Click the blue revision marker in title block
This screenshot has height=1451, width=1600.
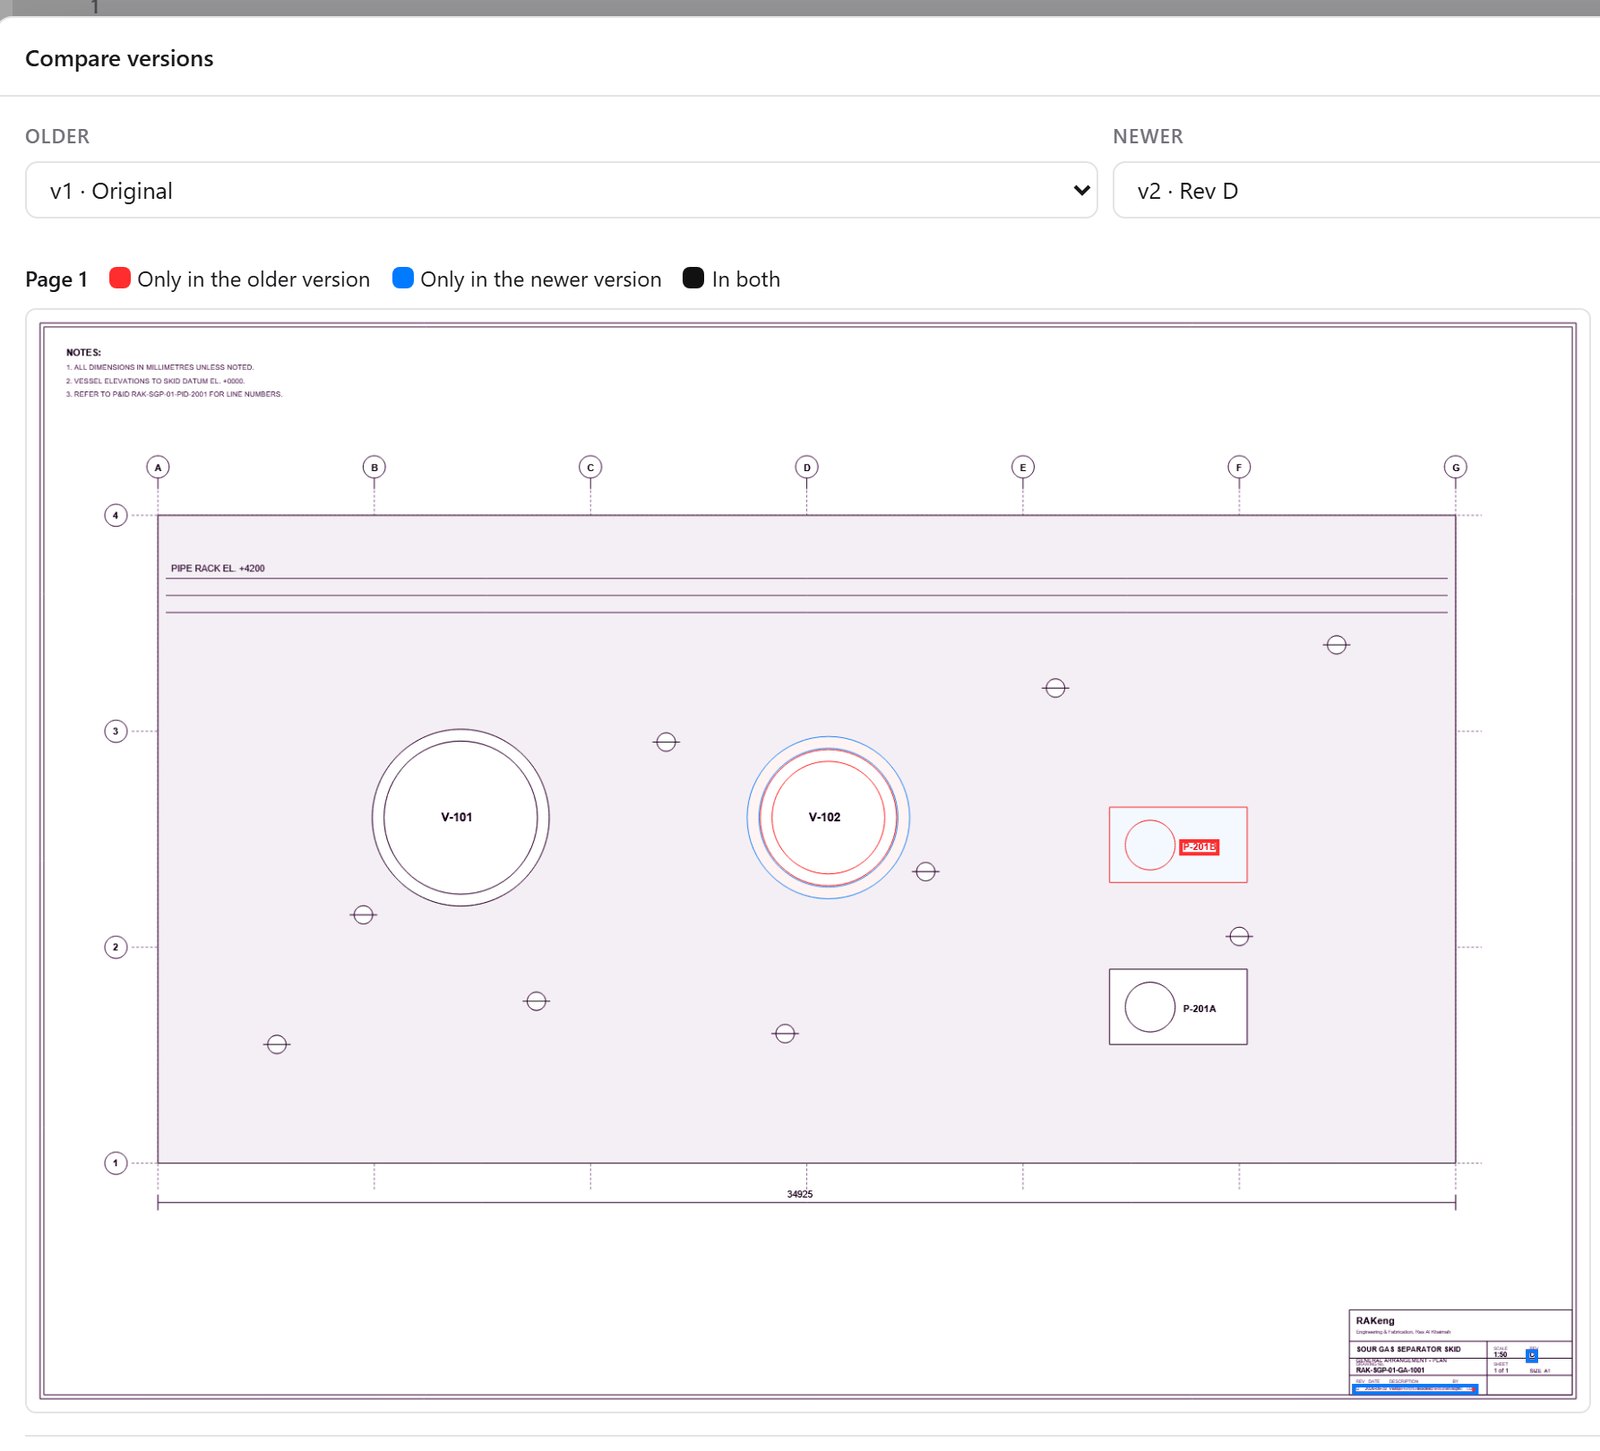tap(1531, 1355)
